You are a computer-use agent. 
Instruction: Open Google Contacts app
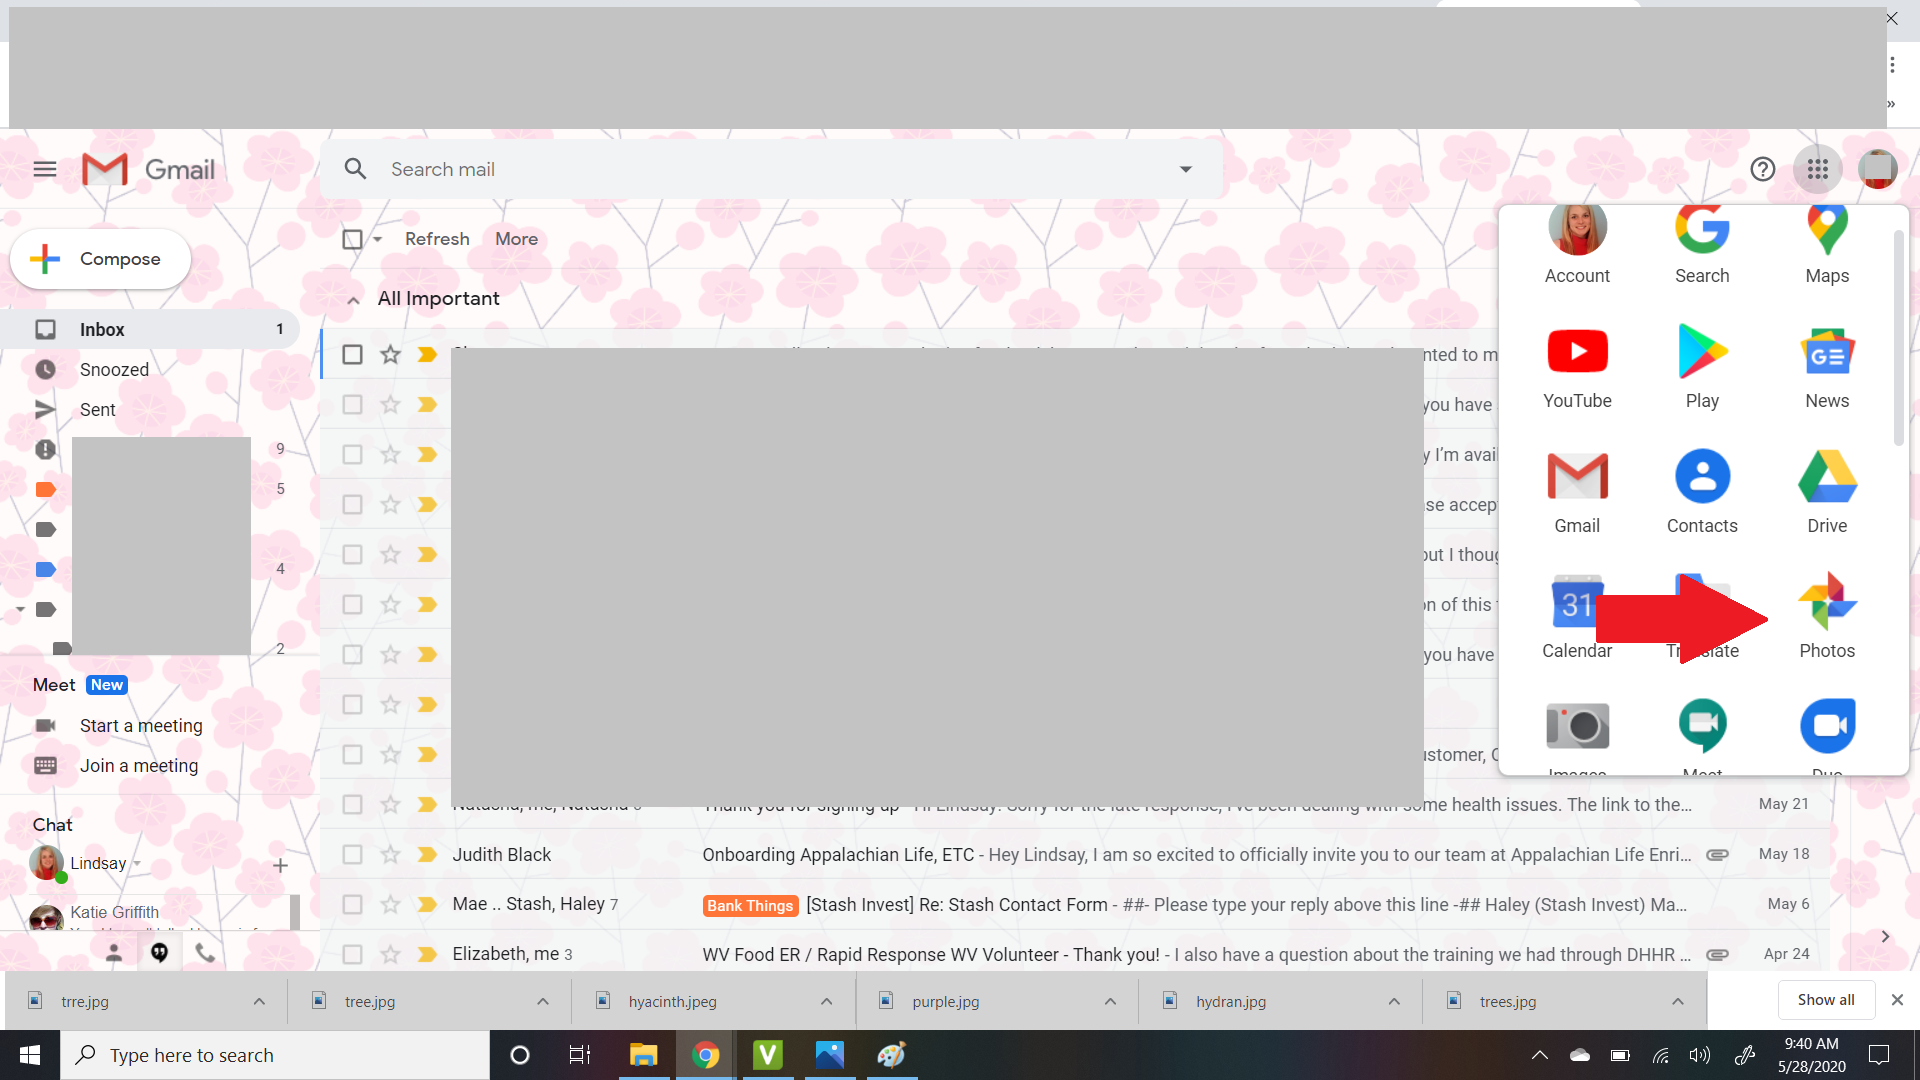(x=1702, y=489)
